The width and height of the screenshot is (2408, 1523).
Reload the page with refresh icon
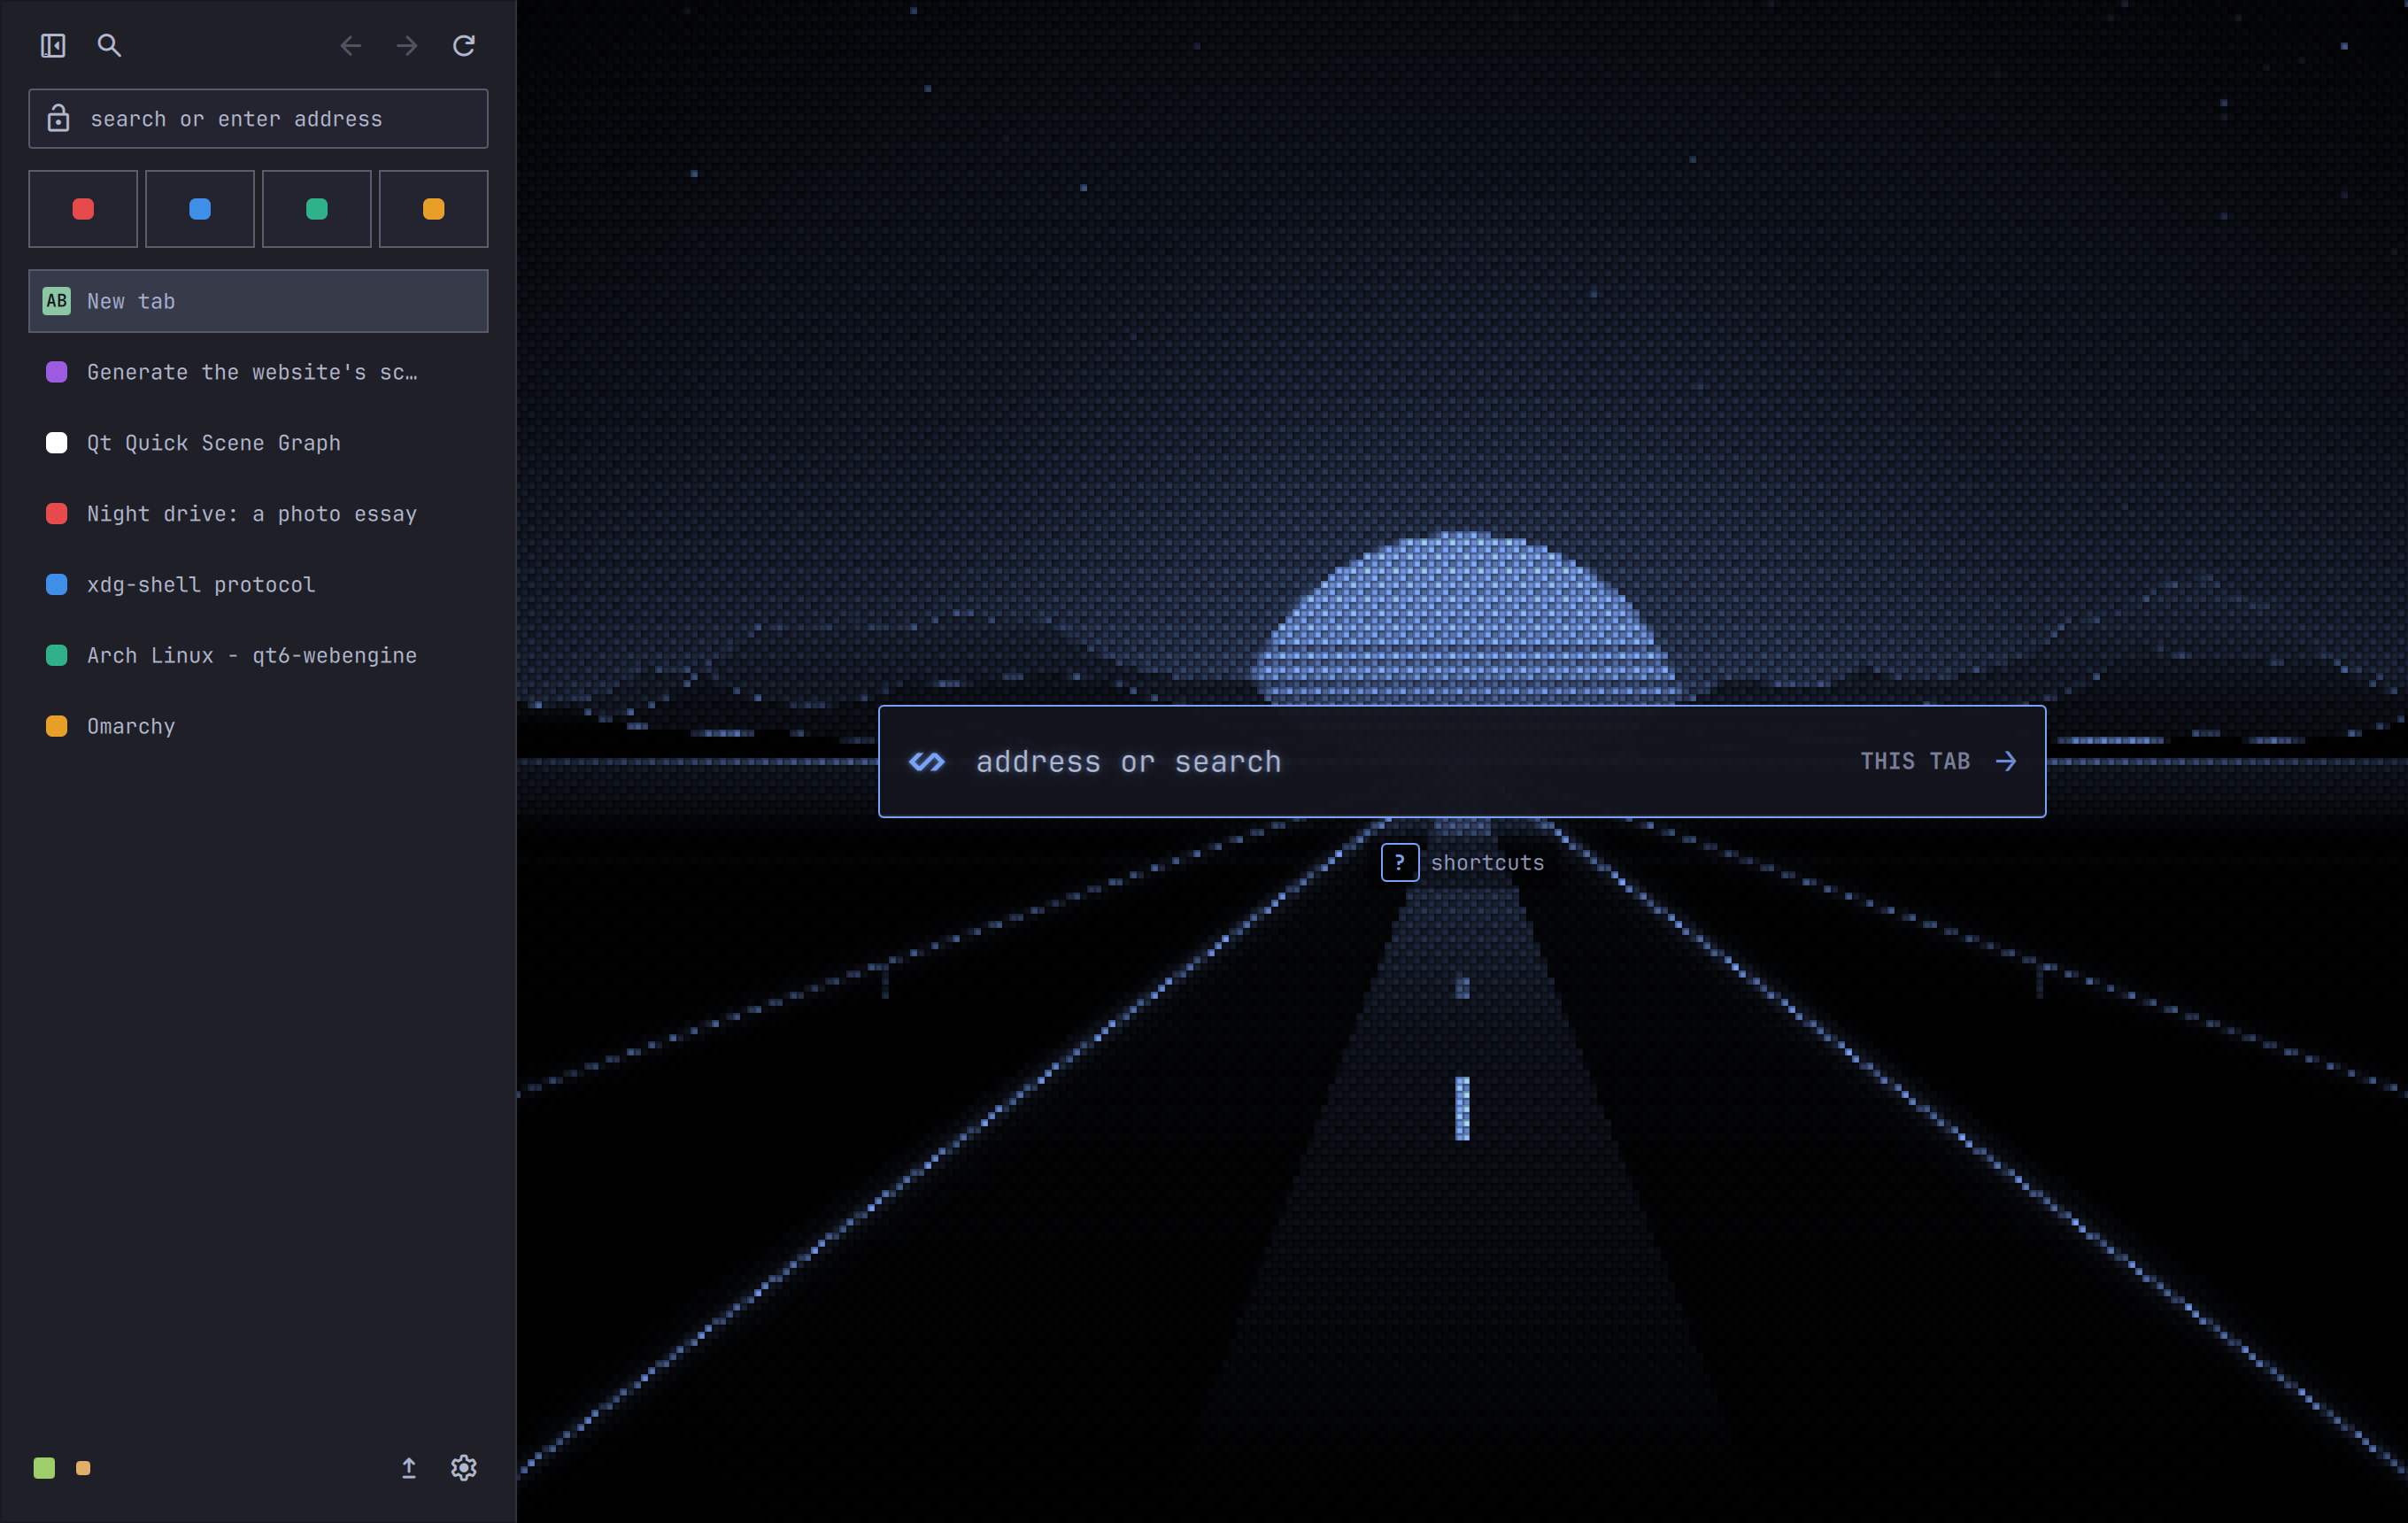pos(463,45)
